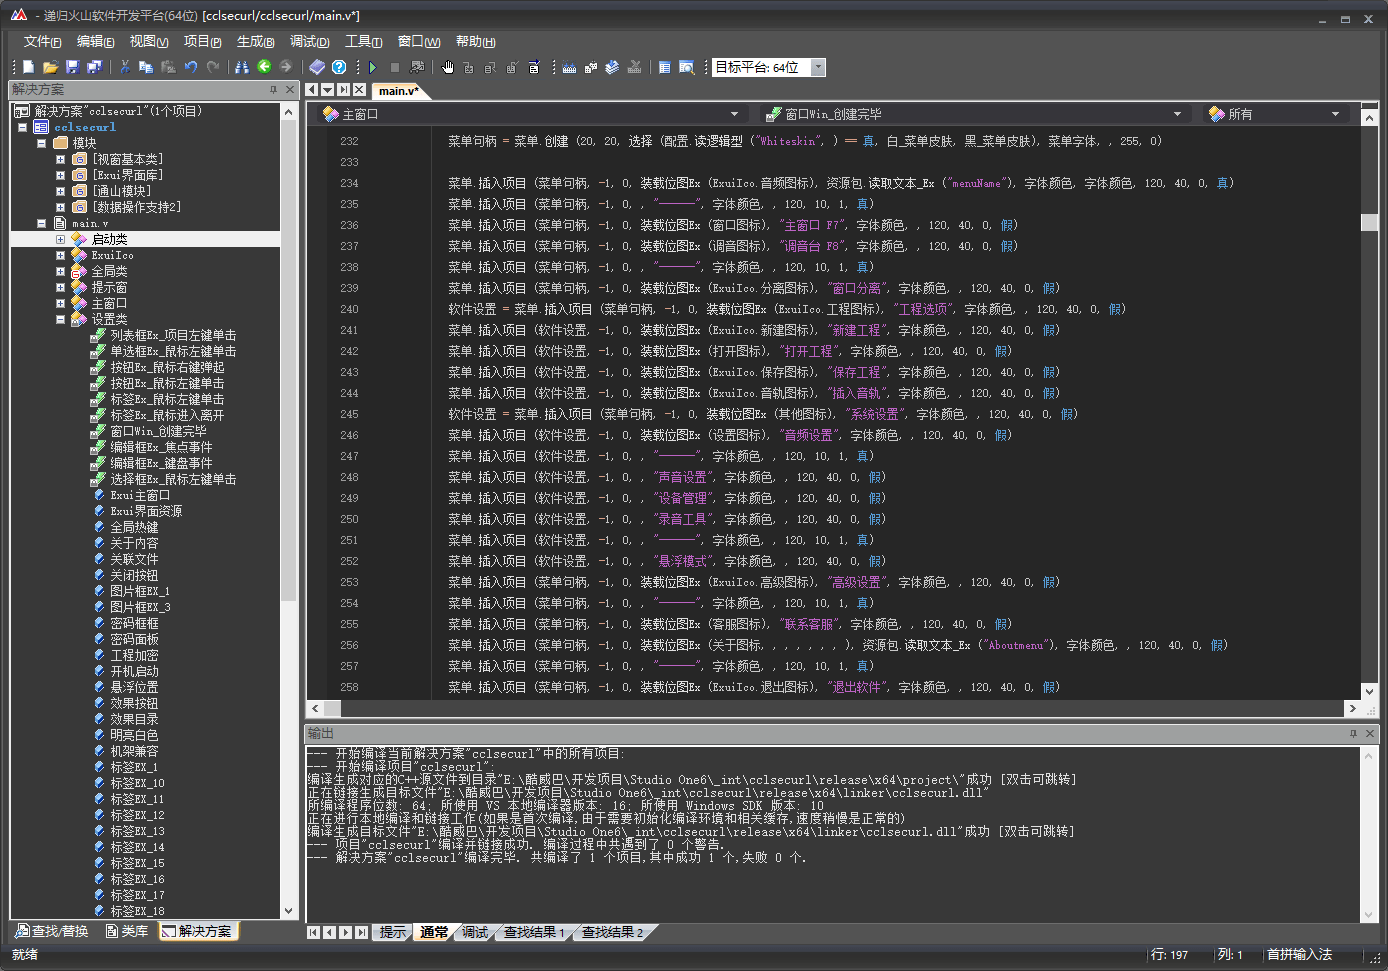This screenshot has height=971, width=1388.
Task: Open the target platform 64-bit dropdown
Action: coord(818,67)
